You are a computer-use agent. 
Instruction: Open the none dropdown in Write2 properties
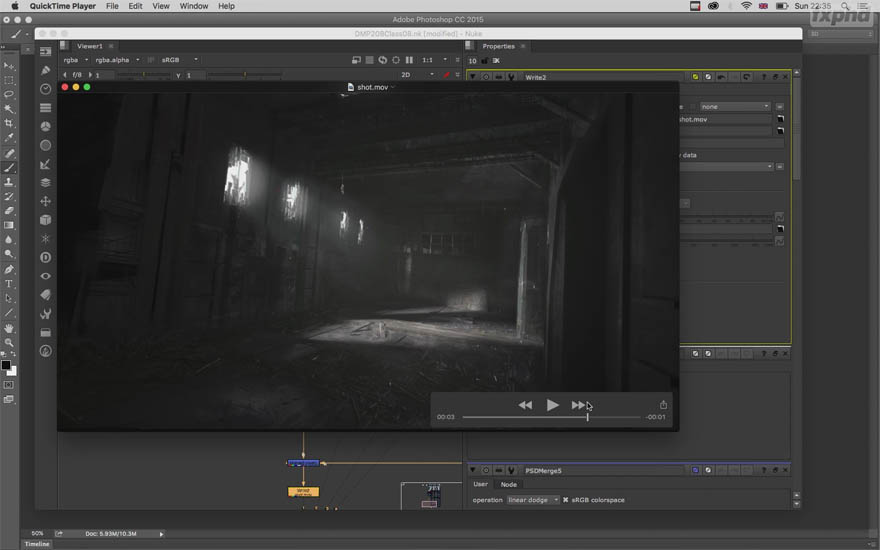tap(735, 107)
